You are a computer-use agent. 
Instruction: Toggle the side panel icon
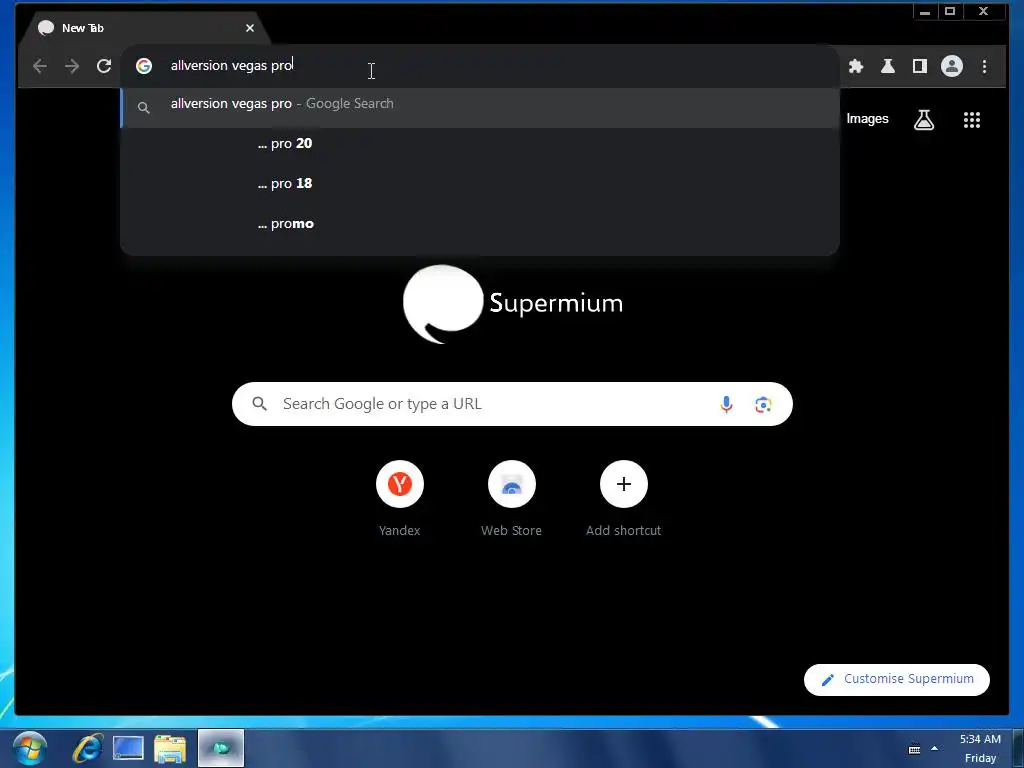[920, 66]
